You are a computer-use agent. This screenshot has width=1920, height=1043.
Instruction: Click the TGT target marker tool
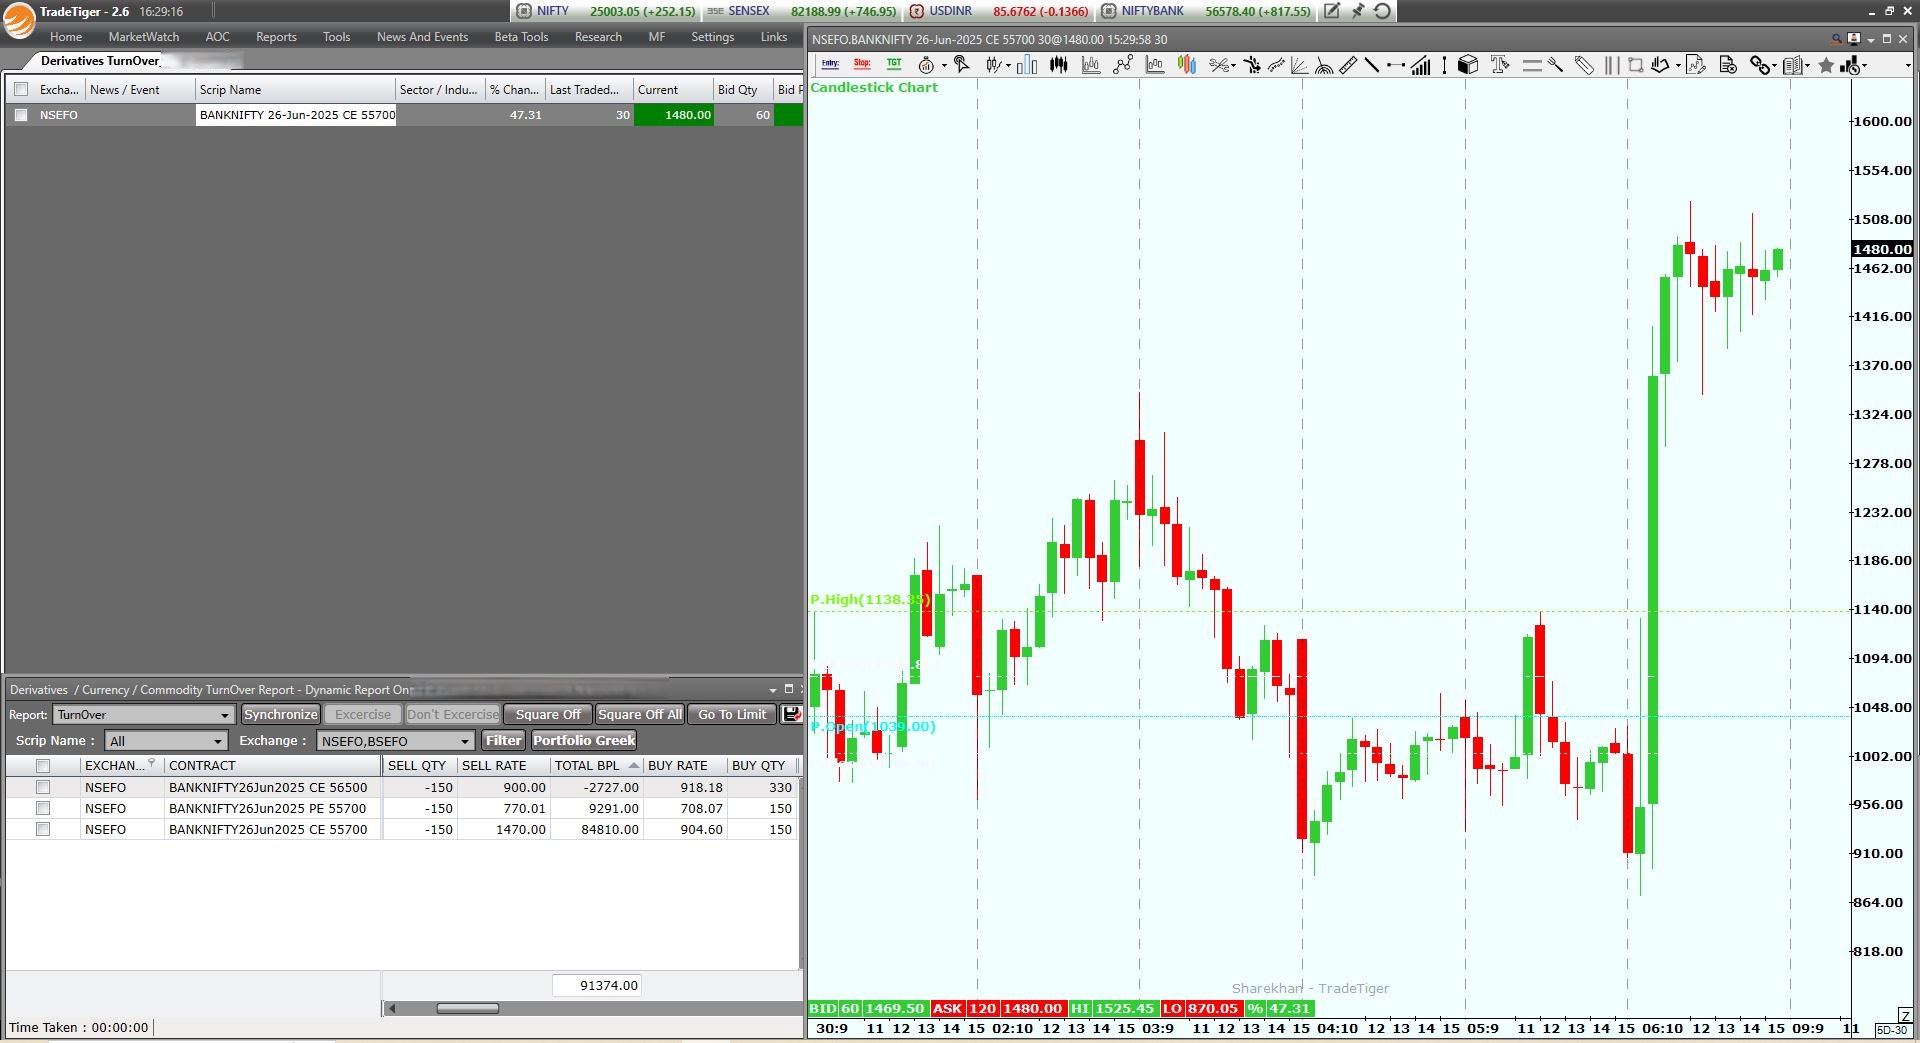pyautogui.click(x=894, y=64)
